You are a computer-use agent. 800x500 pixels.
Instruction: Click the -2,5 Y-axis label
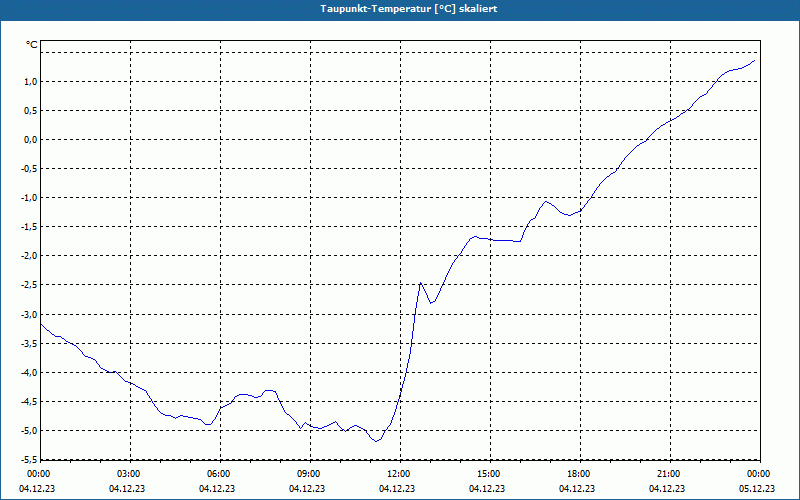click(29, 285)
